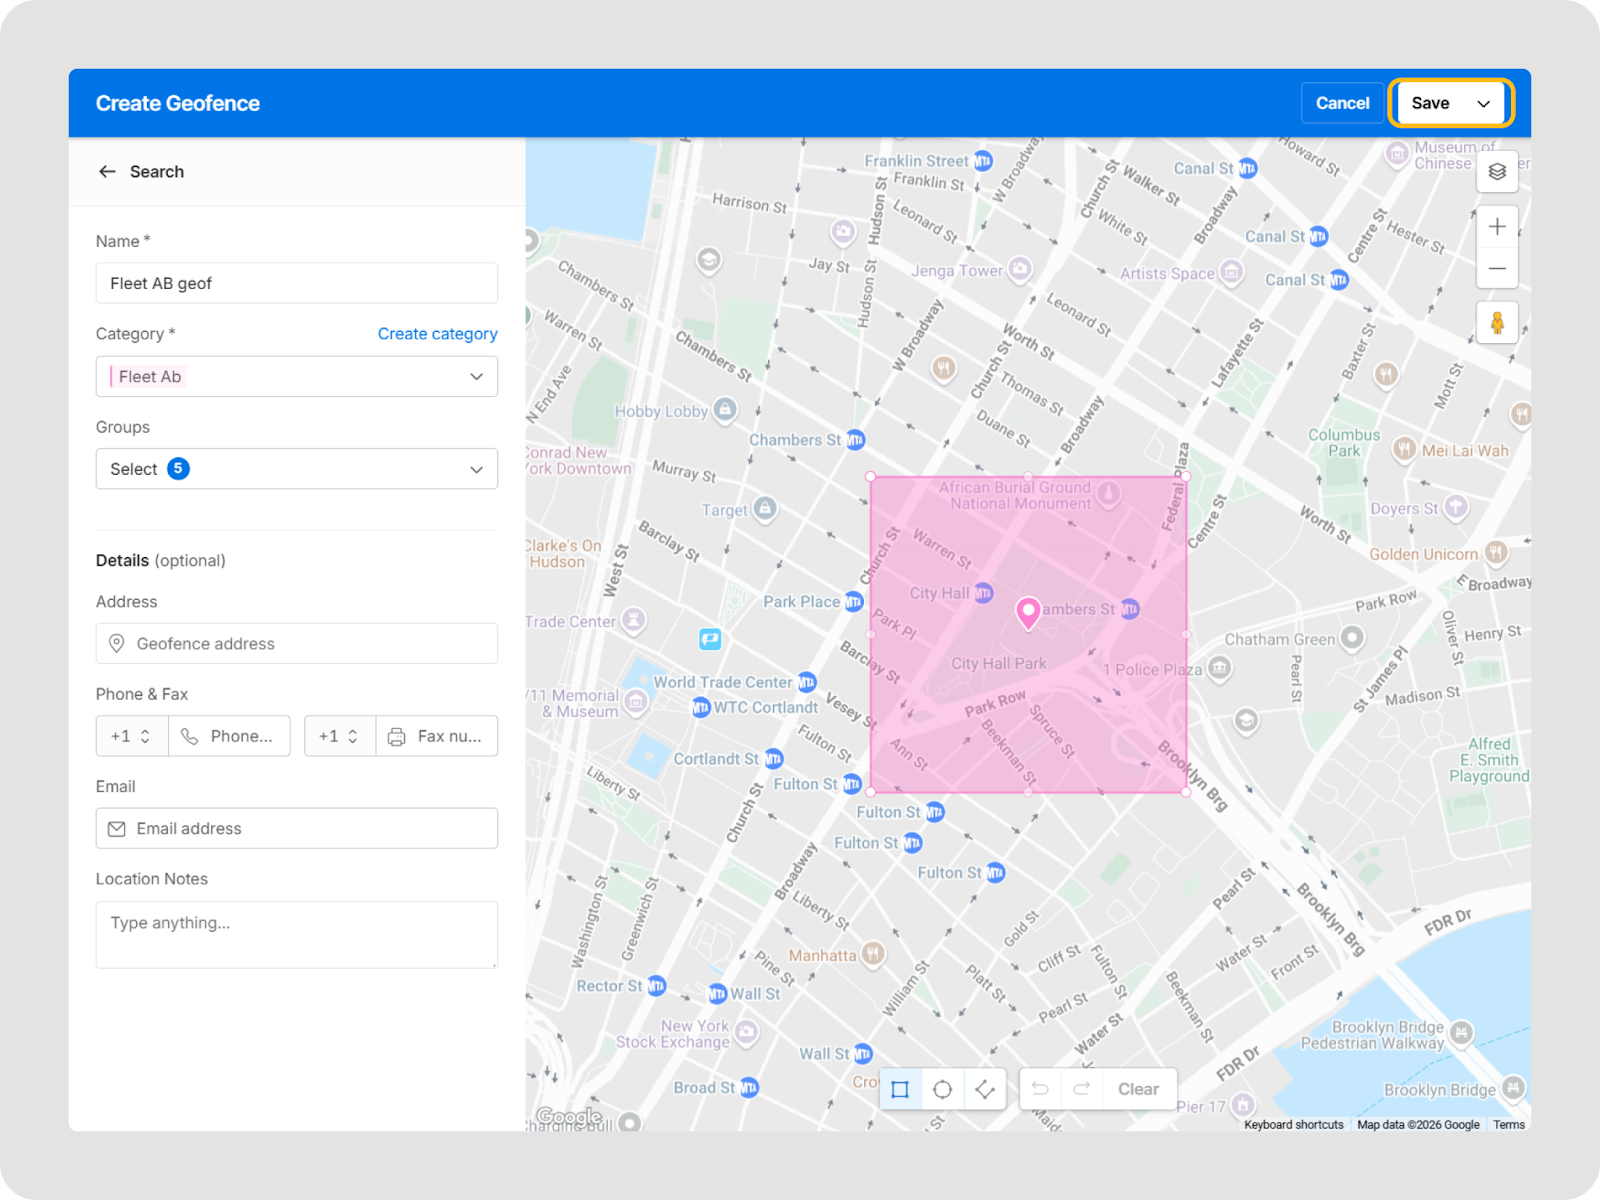This screenshot has width=1600, height=1200.
Task: Open the Category dropdown showing Fleet Ab
Action: 296,377
